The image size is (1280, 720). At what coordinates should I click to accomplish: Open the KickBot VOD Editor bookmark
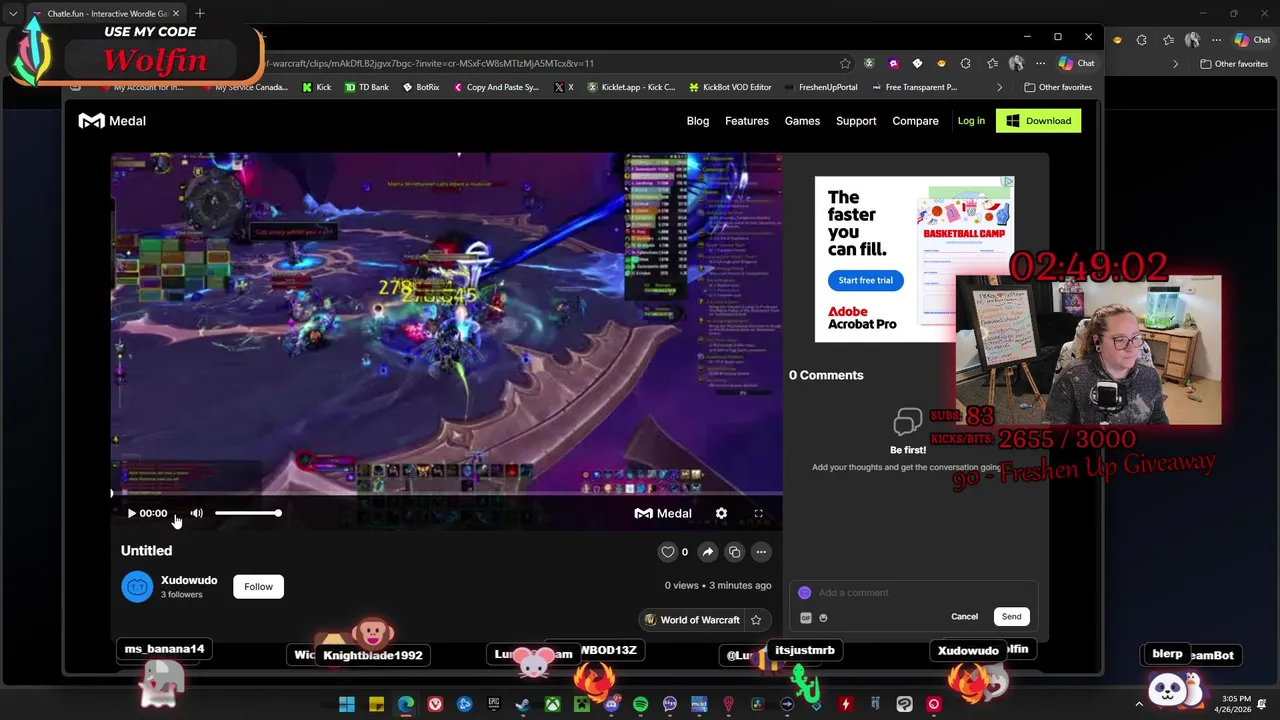[730, 87]
